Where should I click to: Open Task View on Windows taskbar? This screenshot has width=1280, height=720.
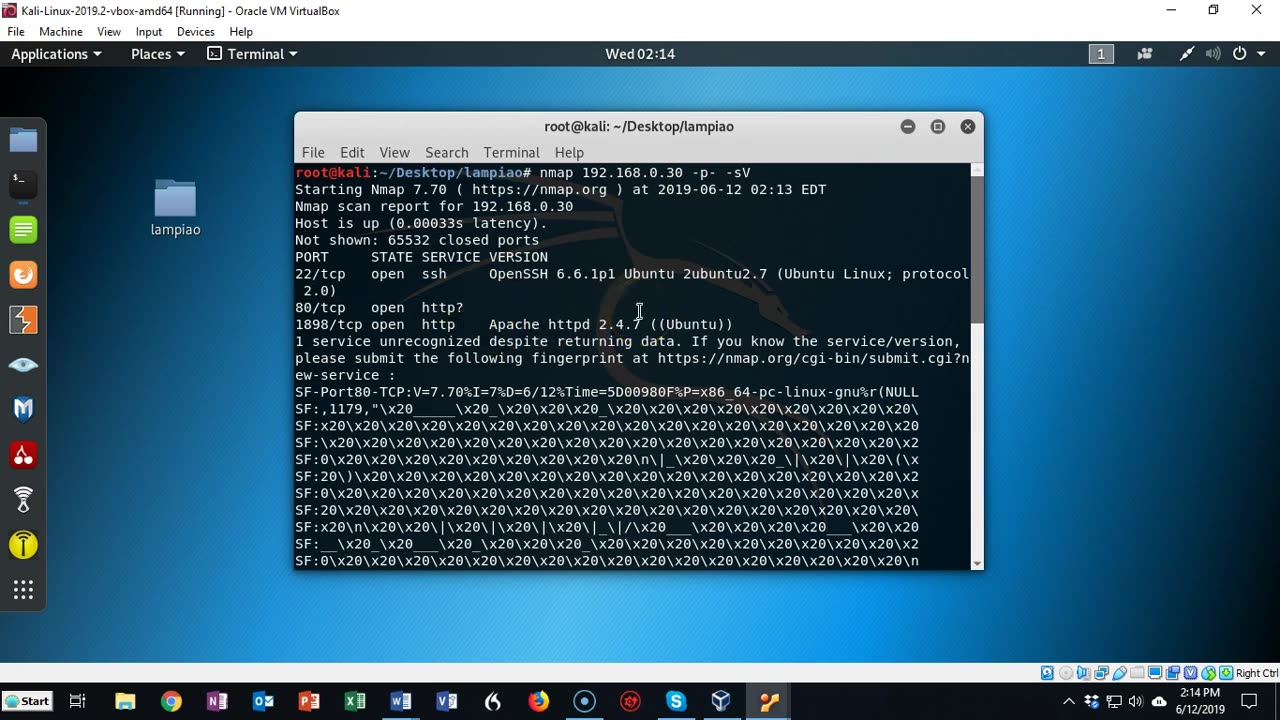tap(77, 702)
